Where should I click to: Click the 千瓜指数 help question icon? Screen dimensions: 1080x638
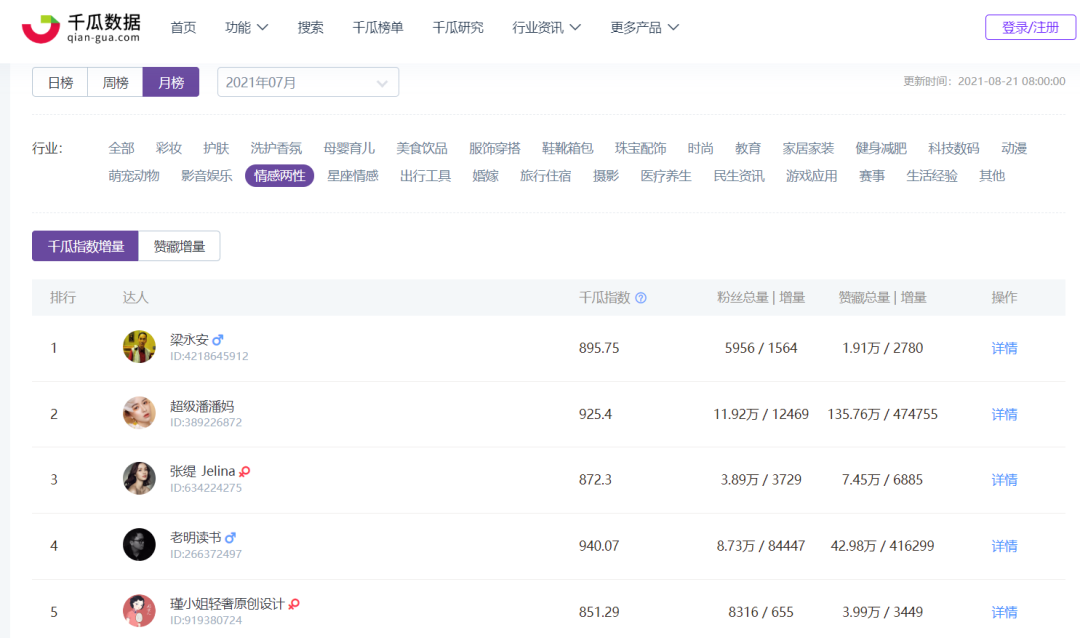(x=641, y=298)
